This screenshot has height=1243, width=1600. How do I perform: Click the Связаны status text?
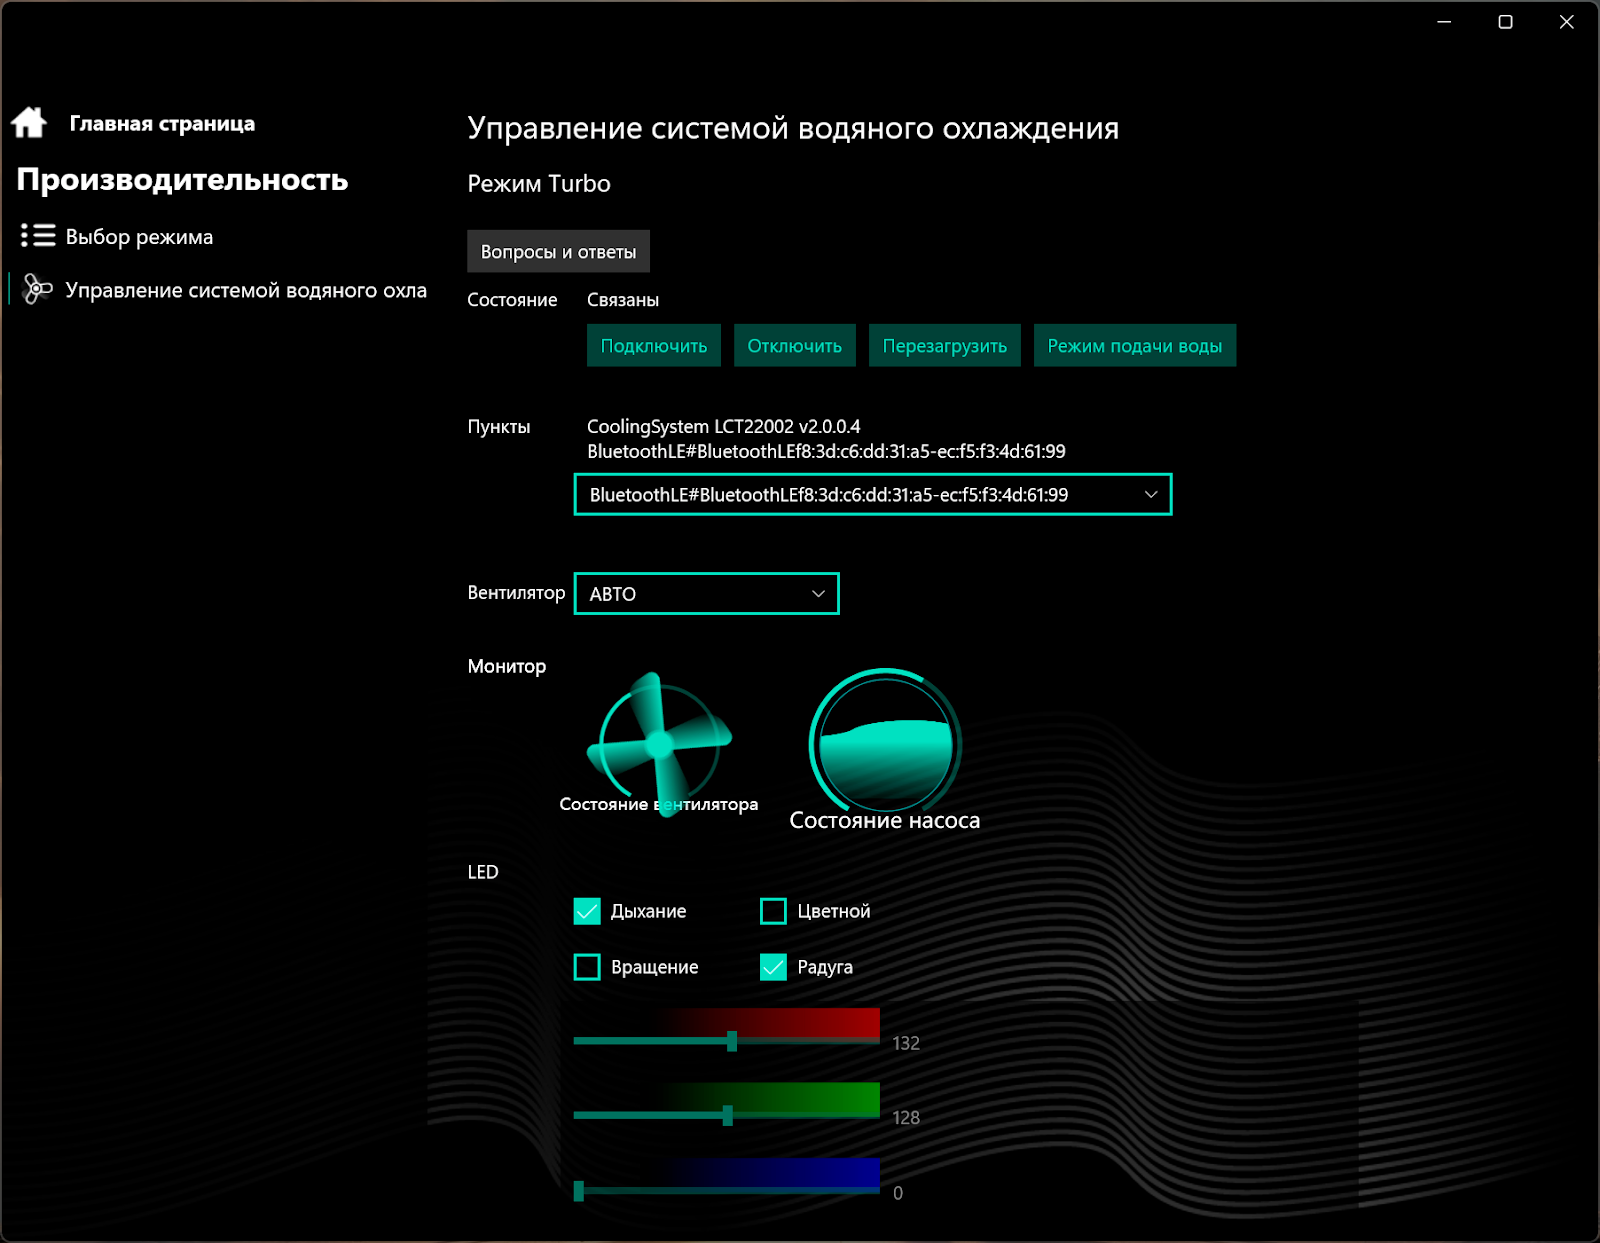(x=623, y=300)
